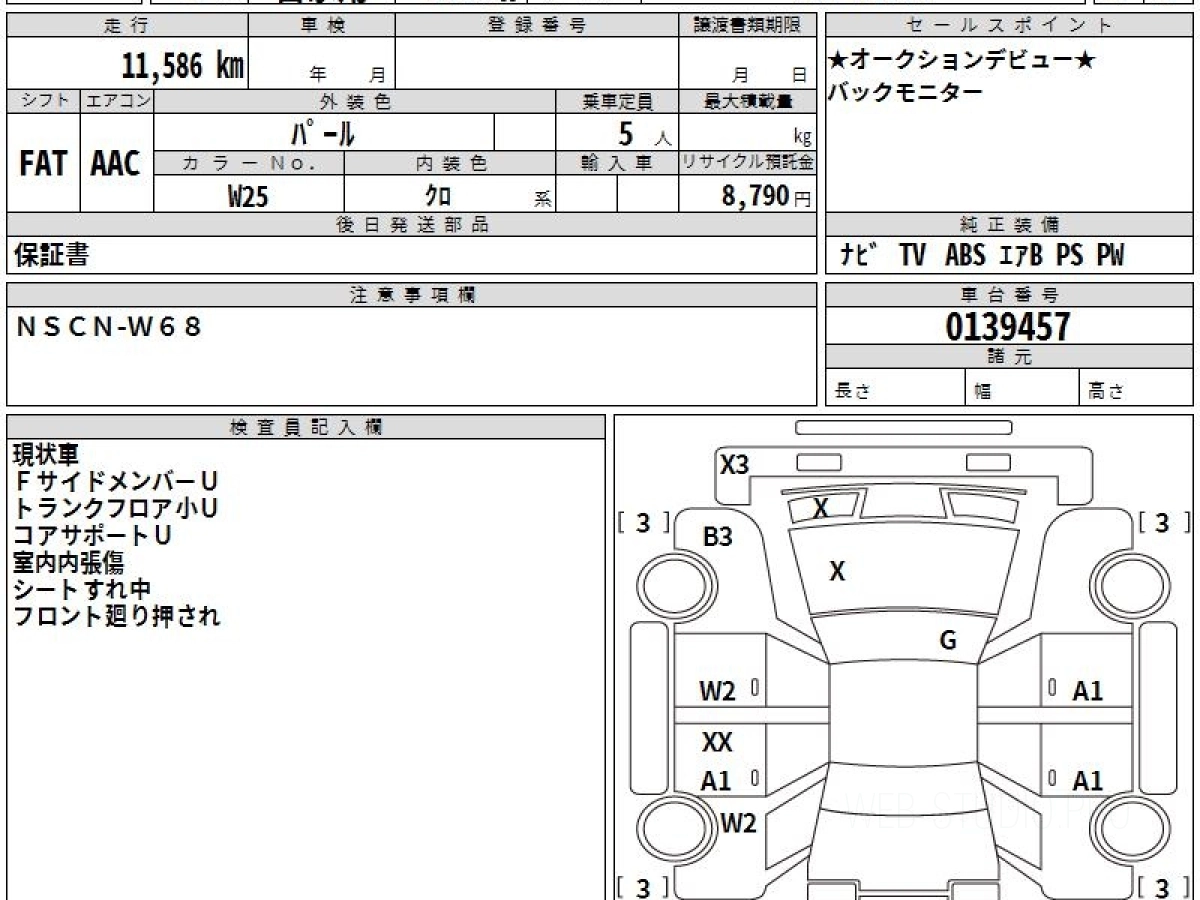The width and height of the screenshot is (1200, 900).
Task: Click the B3 mark on the diagram
Action: [x=717, y=538]
